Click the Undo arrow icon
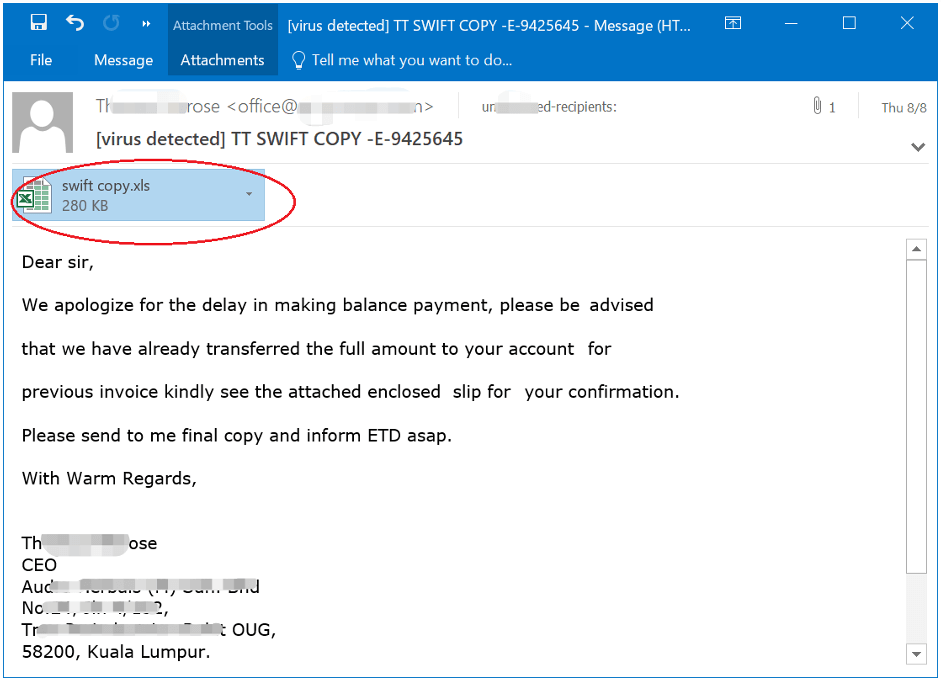Image resolution: width=941 pixels, height=682 pixels. click(75, 23)
